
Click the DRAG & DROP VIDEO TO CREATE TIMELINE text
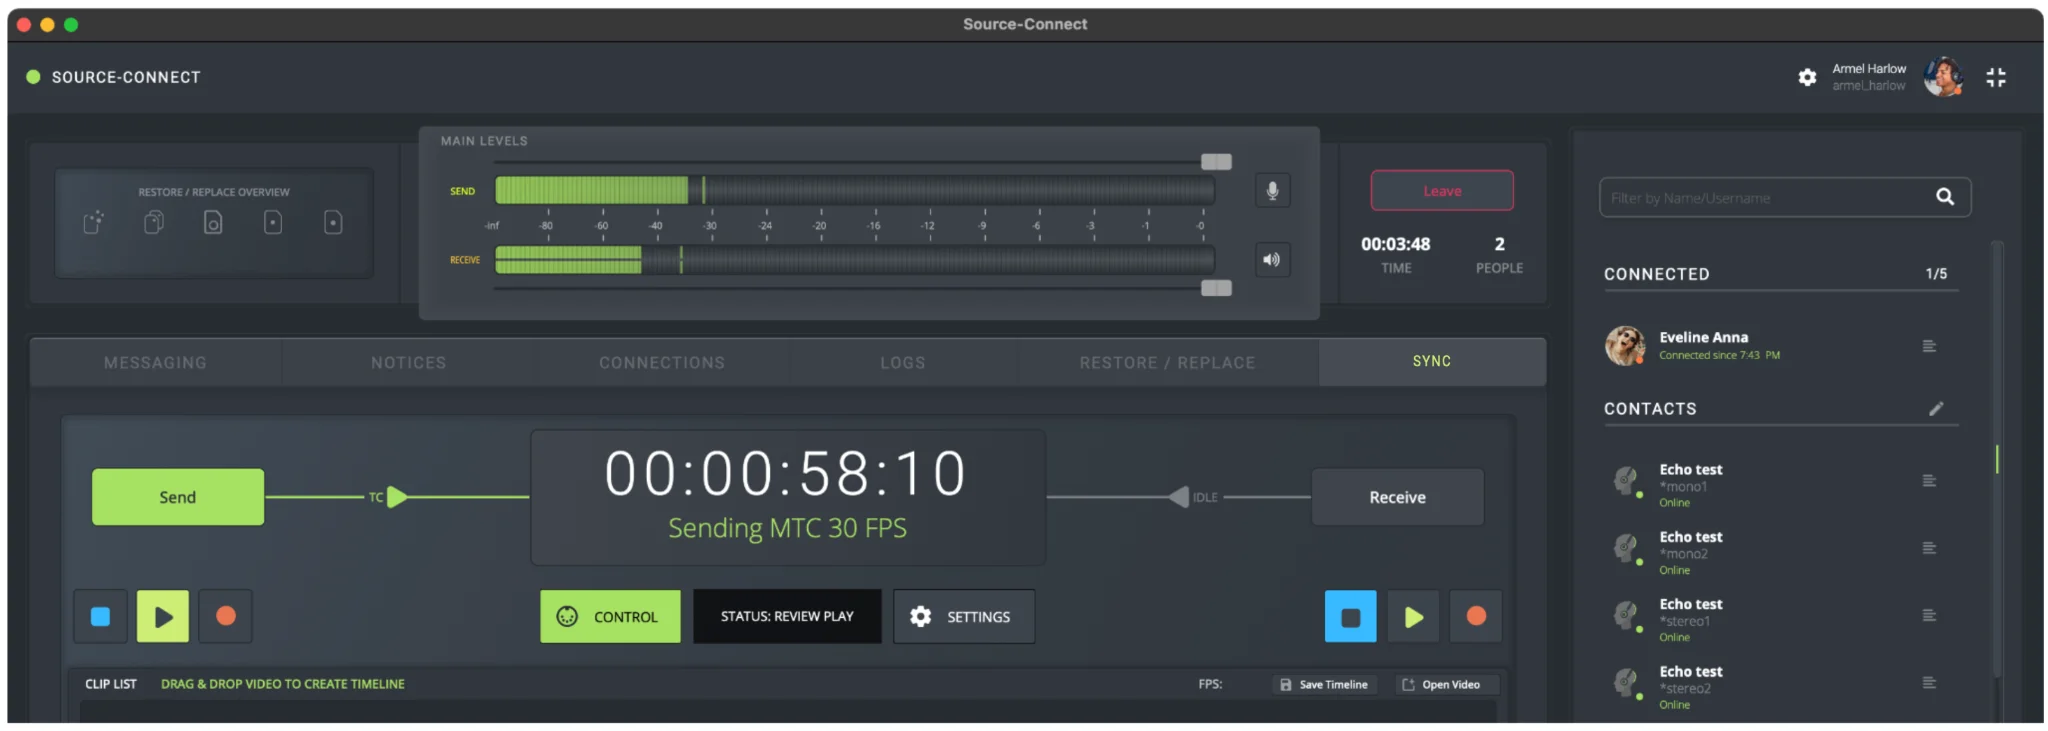[283, 684]
